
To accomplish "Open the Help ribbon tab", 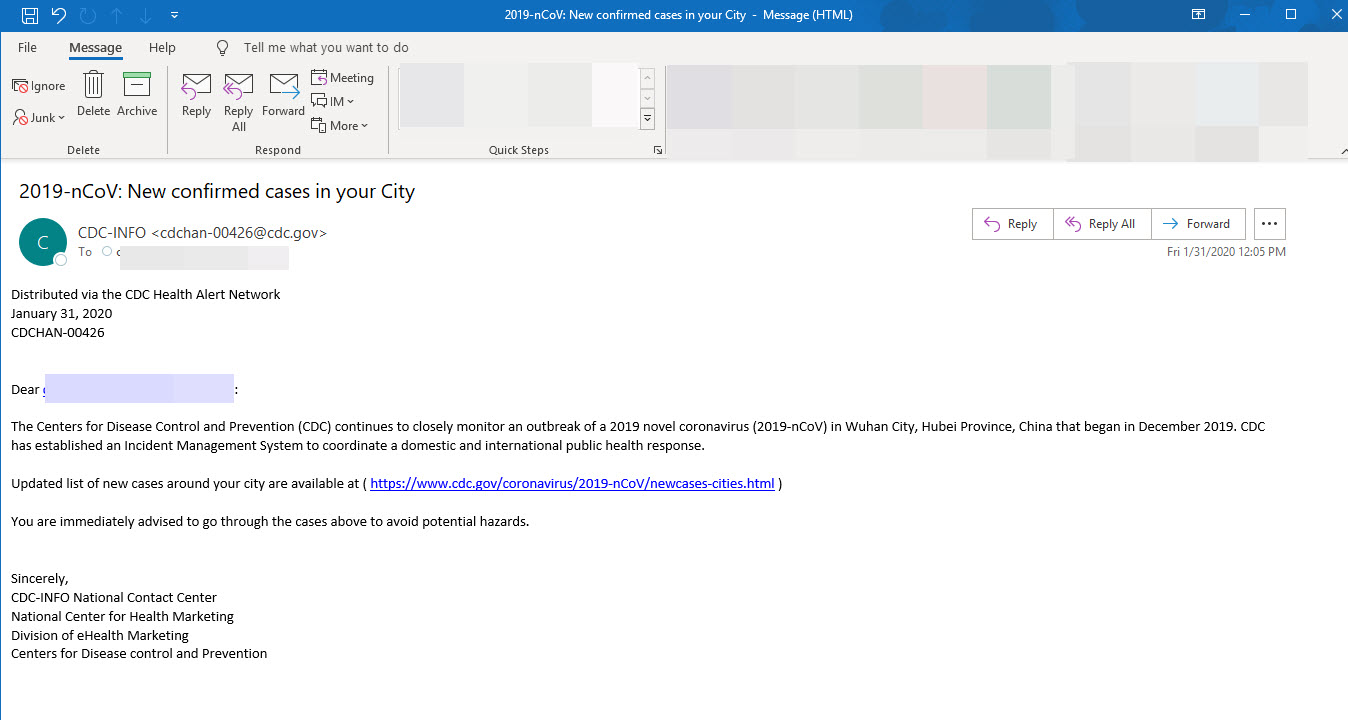I will (x=162, y=47).
